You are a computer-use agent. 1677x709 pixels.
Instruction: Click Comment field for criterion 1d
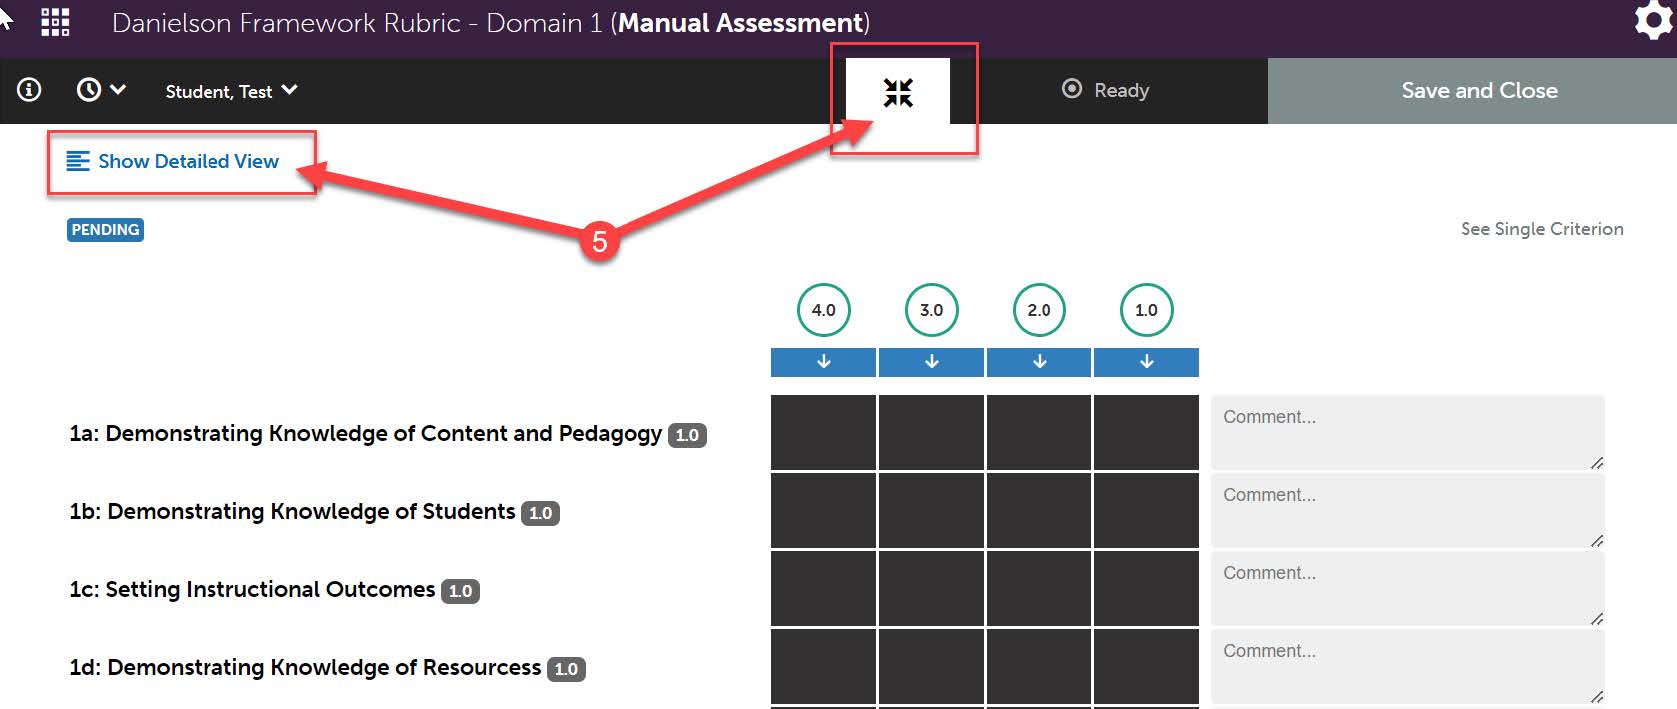click(x=1408, y=666)
